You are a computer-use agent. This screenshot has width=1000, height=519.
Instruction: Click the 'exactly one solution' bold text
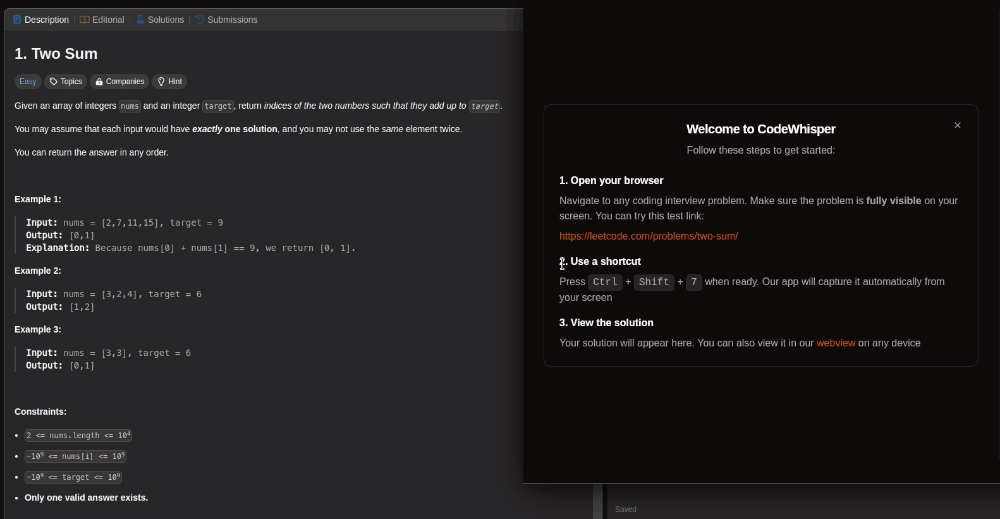235,129
